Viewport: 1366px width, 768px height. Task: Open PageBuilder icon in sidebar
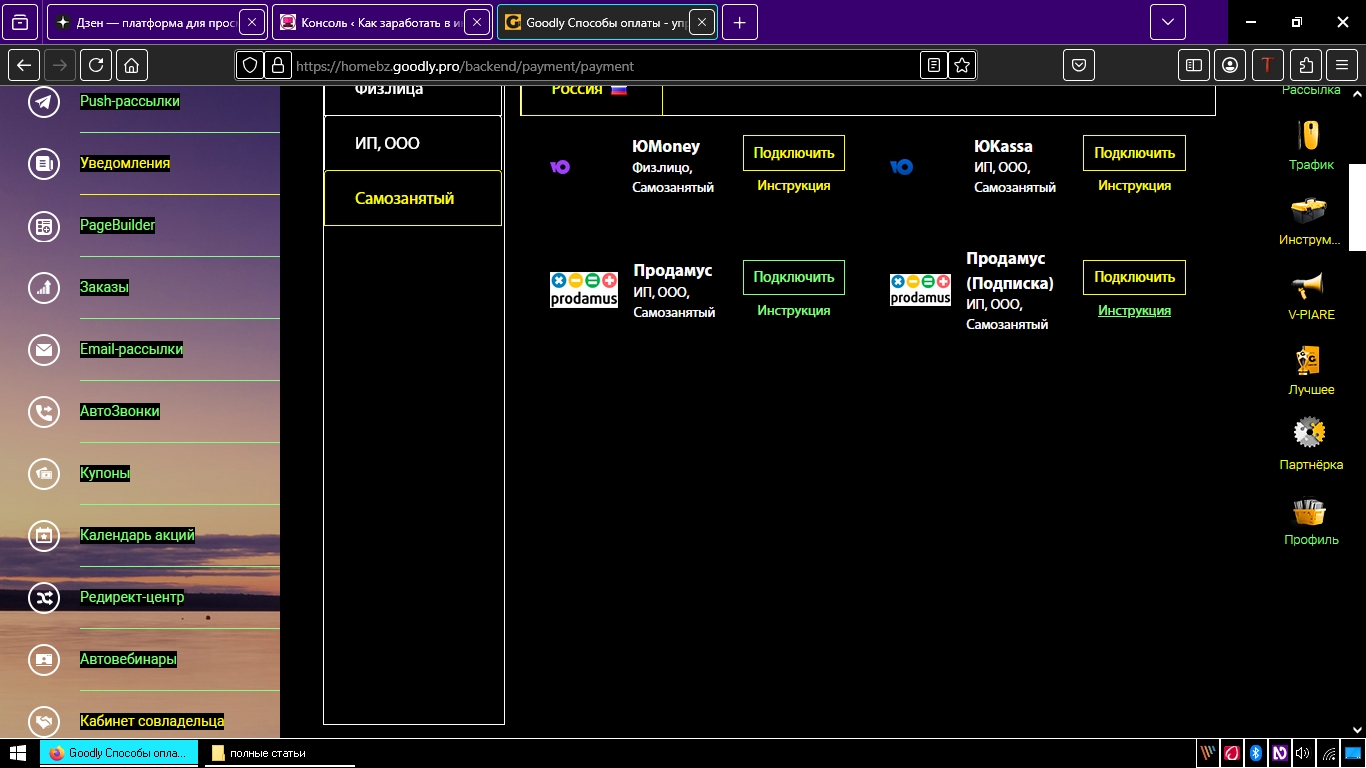[x=44, y=225]
